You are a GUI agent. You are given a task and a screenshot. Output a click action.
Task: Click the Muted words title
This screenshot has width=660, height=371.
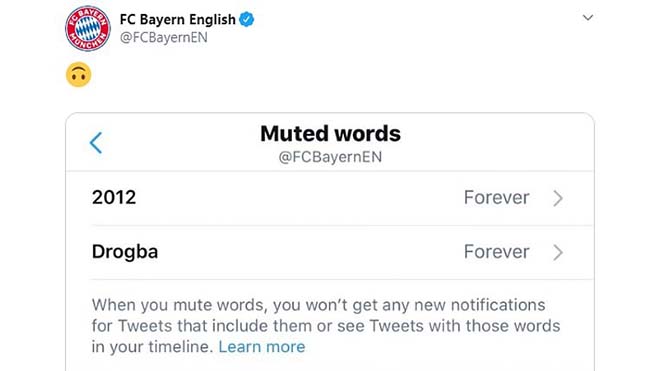(x=330, y=134)
